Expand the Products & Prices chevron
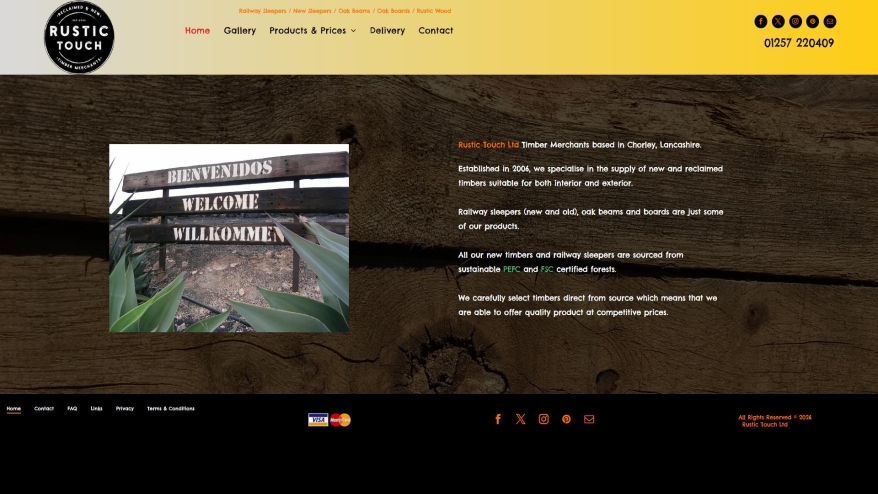Viewport: 878px width, 494px height. (x=353, y=31)
